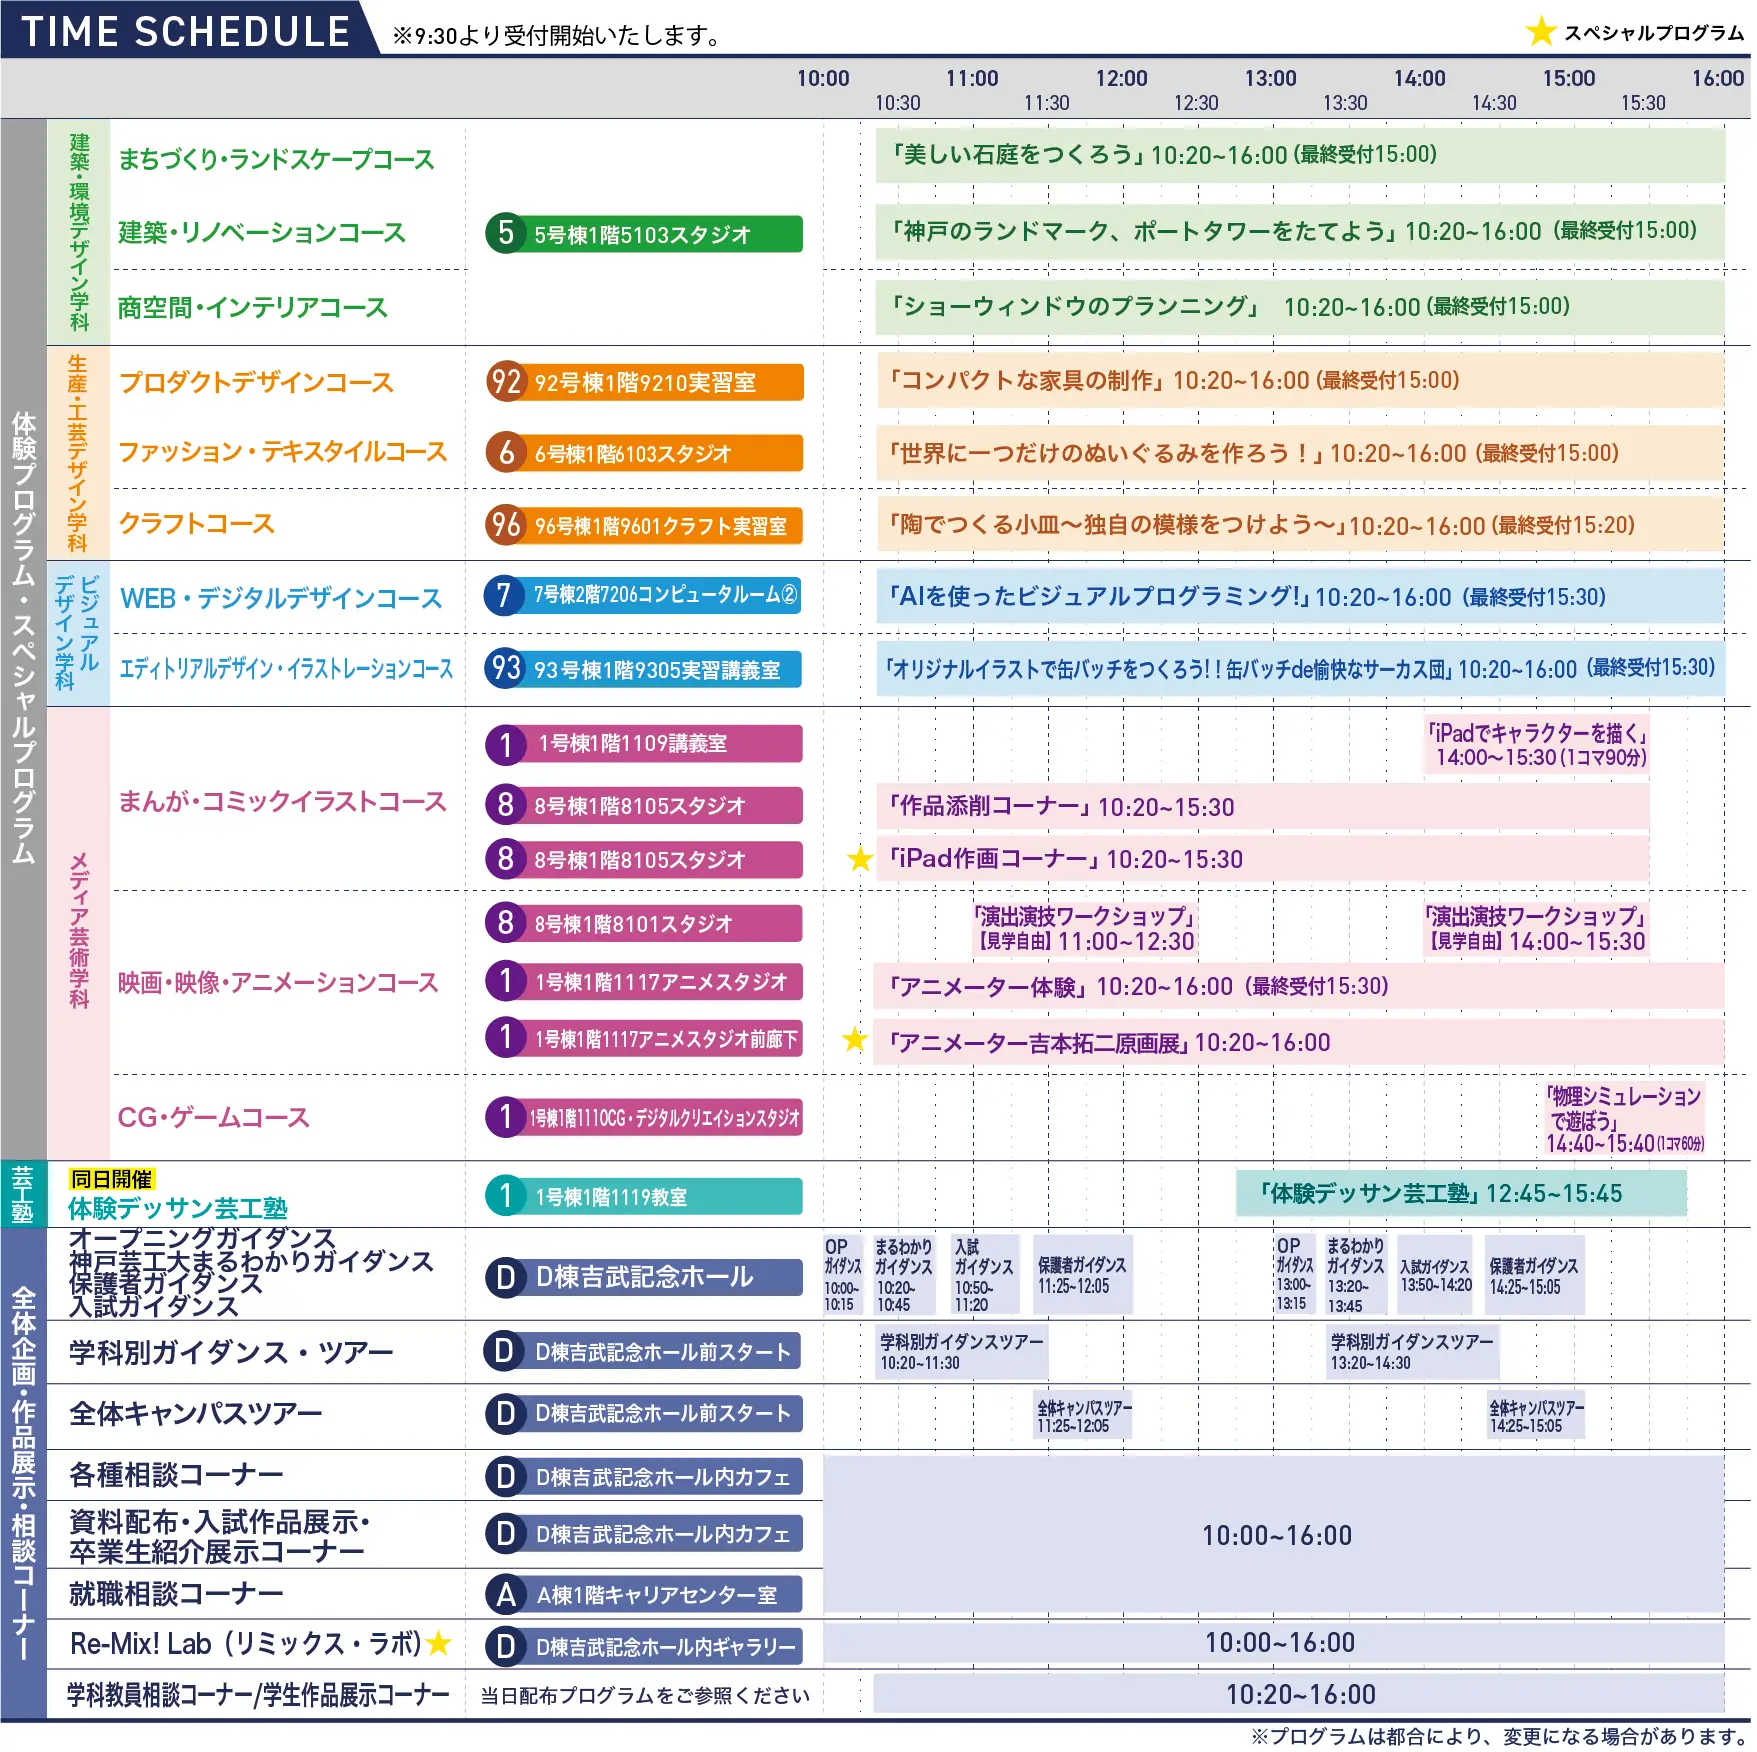Click the A棟1階キャリアセンター室 badge
The height and width of the screenshot is (1752, 1757).
tap(644, 1594)
